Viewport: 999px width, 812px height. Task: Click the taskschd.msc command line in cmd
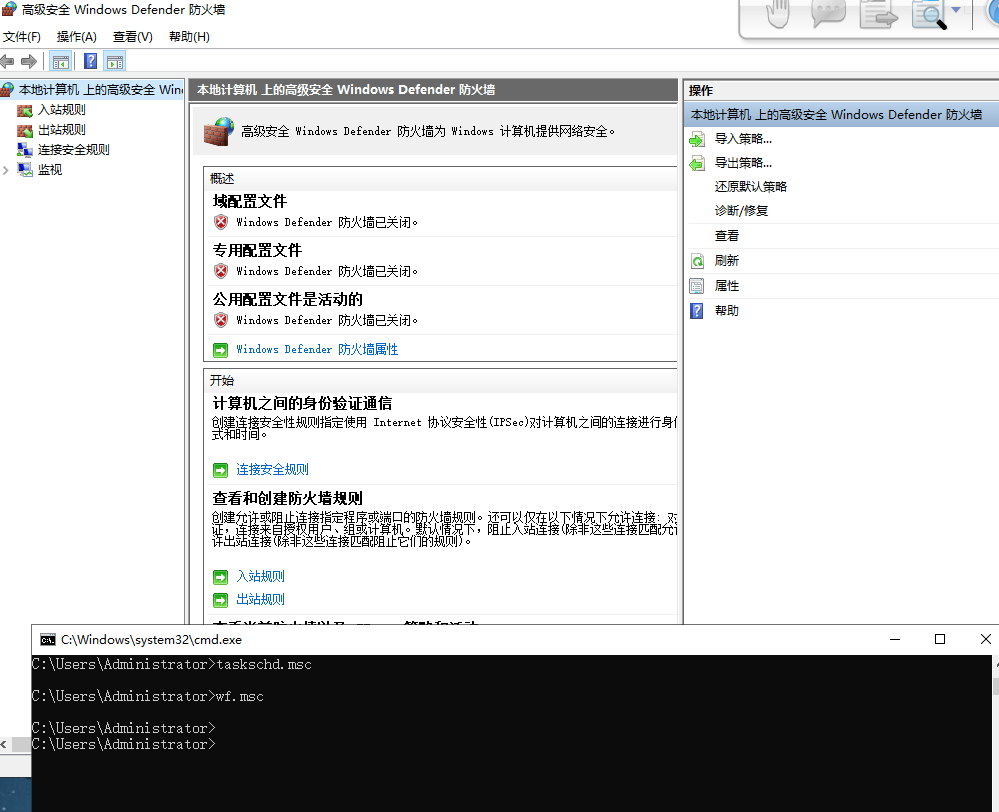point(171,665)
